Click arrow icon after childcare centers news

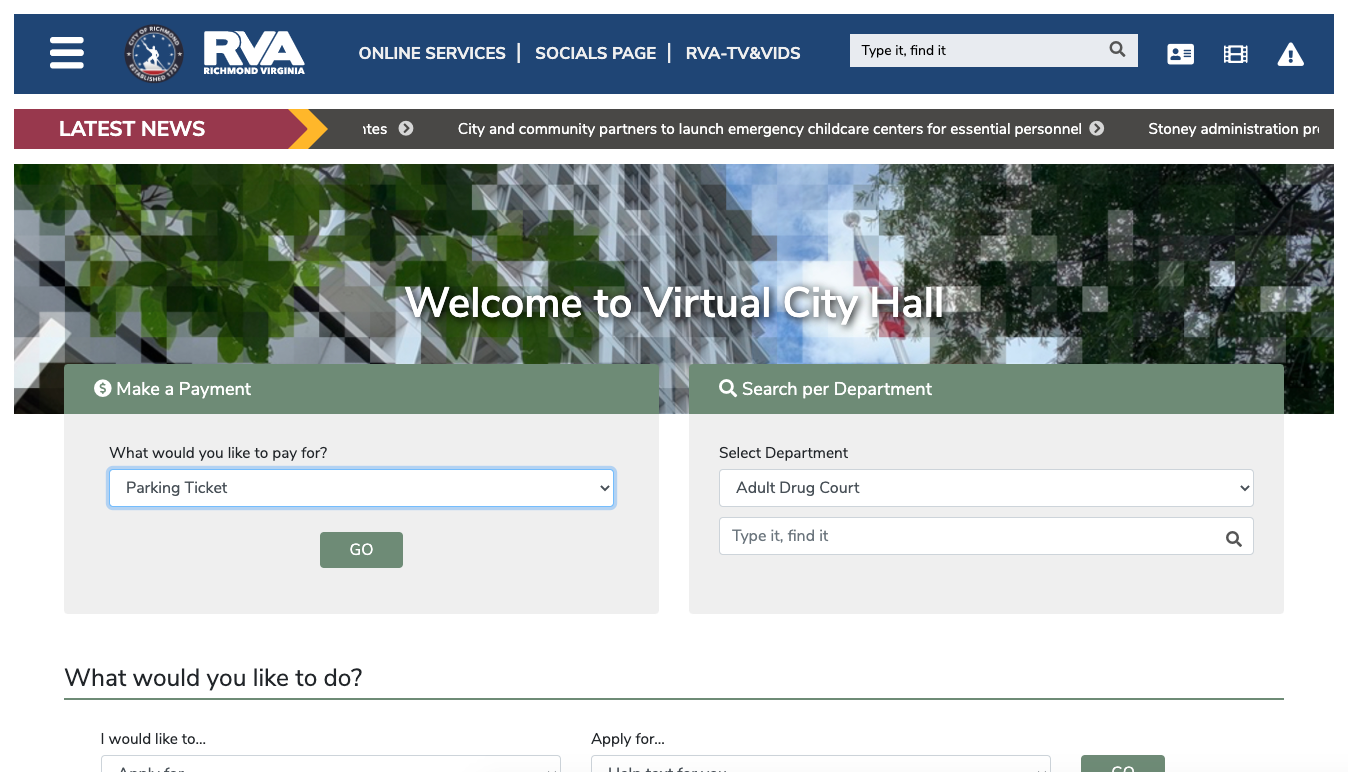coord(1097,129)
